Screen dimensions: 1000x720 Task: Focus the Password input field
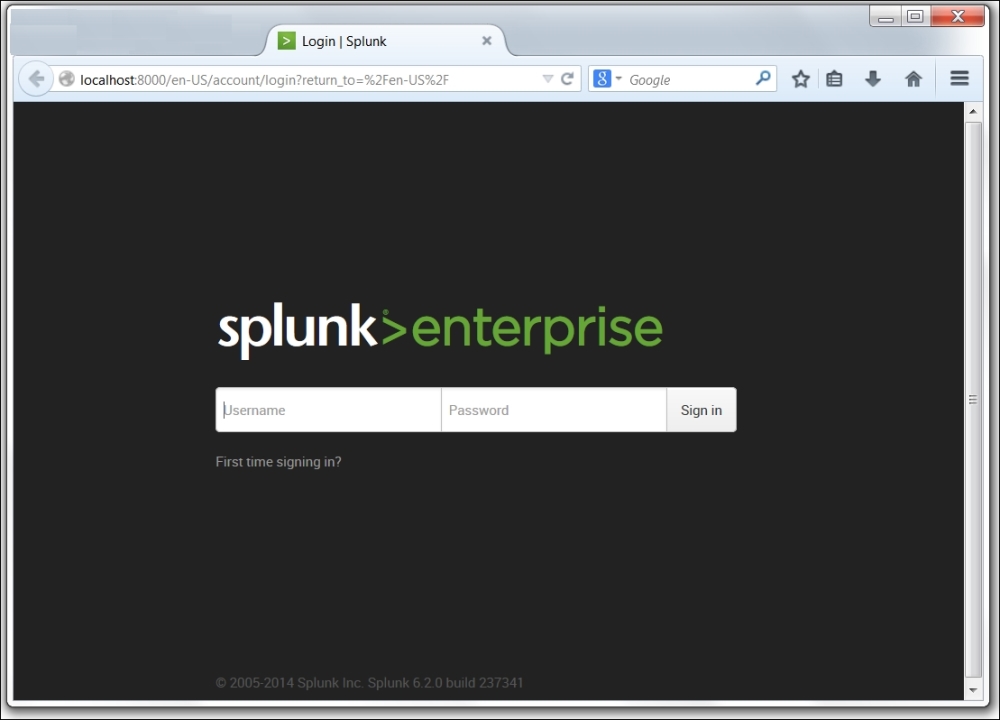click(553, 410)
